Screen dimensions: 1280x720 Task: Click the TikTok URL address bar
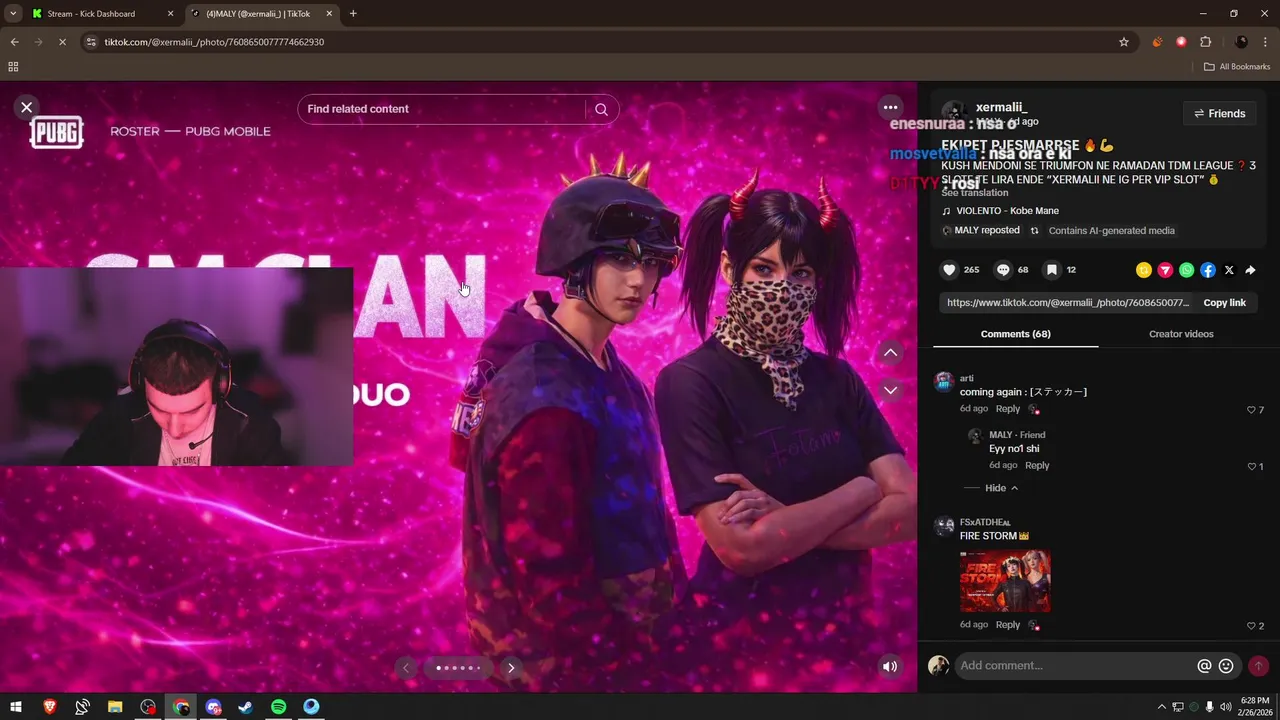tap(600, 42)
